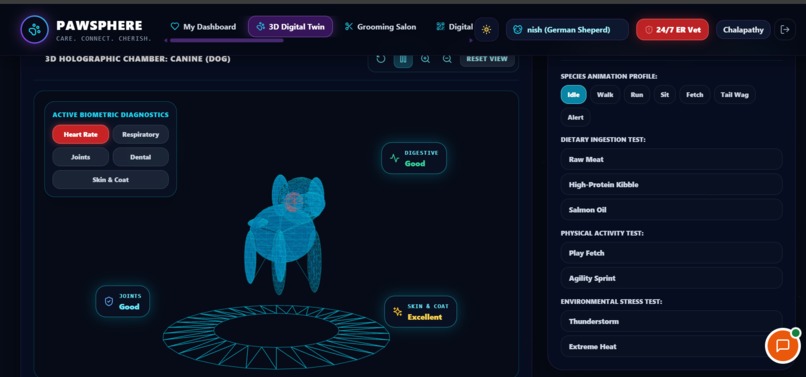Click the sun theme toggle icon
The image size is (806, 377).
click(x=486, y=30)
